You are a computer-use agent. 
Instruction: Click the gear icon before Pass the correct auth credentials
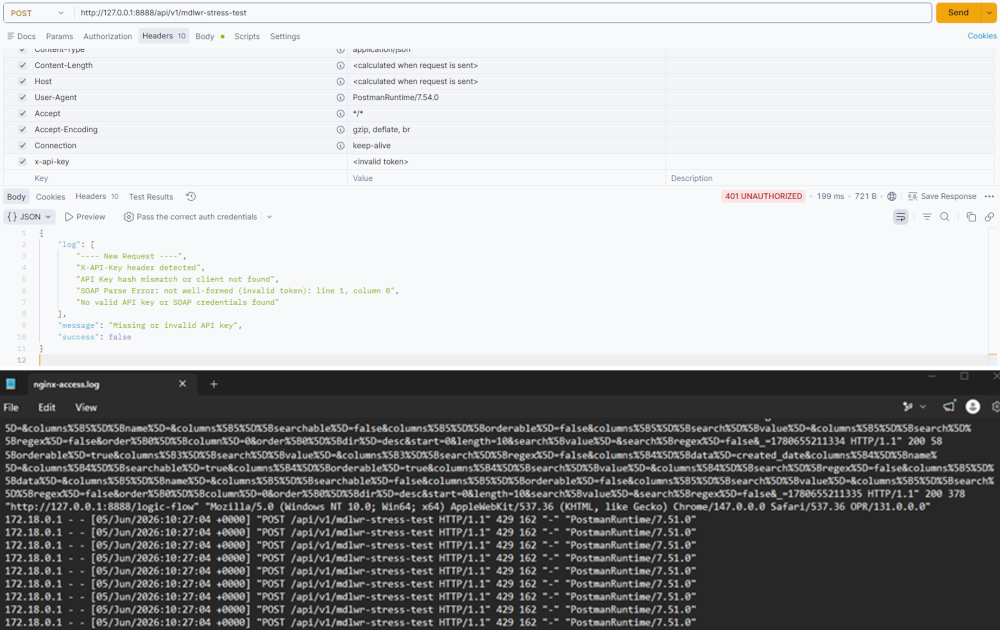tap(128, 217)
